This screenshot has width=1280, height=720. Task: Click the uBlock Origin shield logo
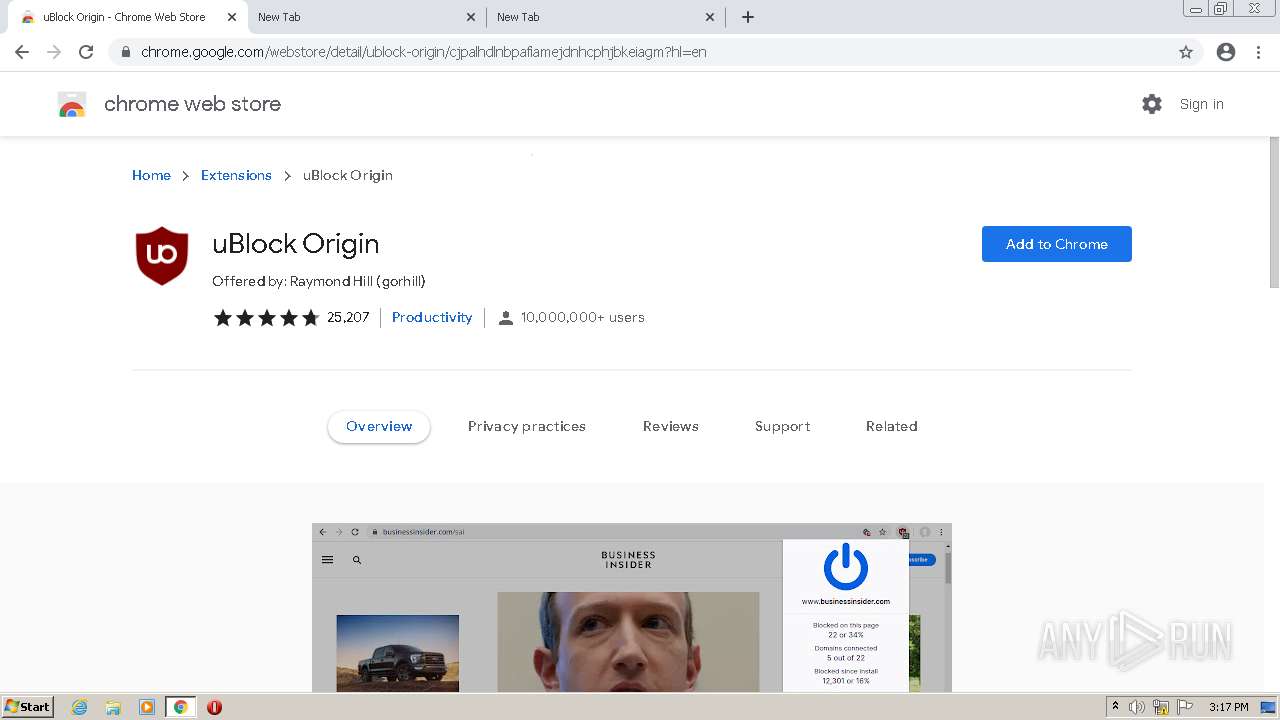pos(162,256)
